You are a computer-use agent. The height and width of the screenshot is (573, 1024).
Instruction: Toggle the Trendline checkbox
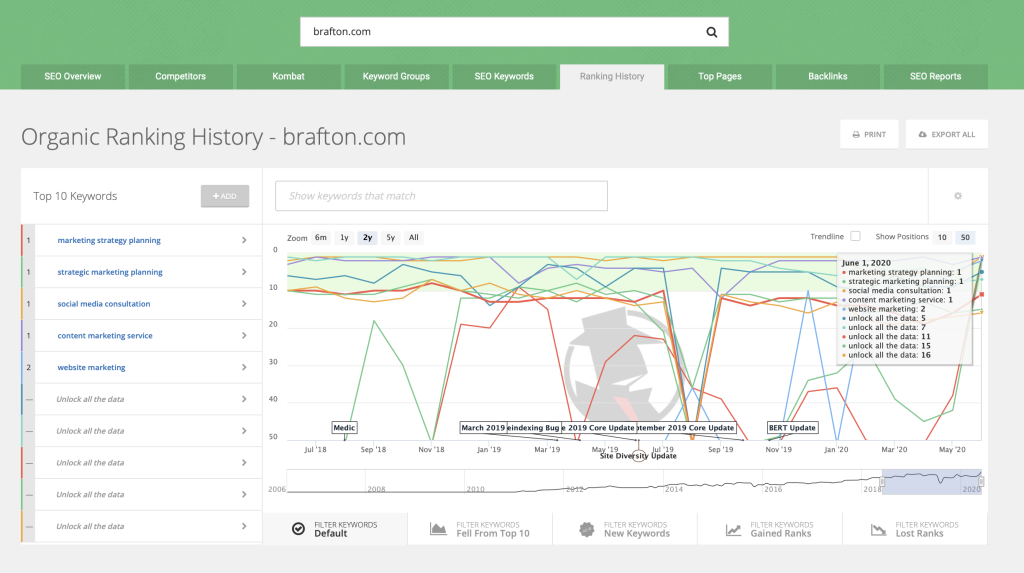pos(855,237)
